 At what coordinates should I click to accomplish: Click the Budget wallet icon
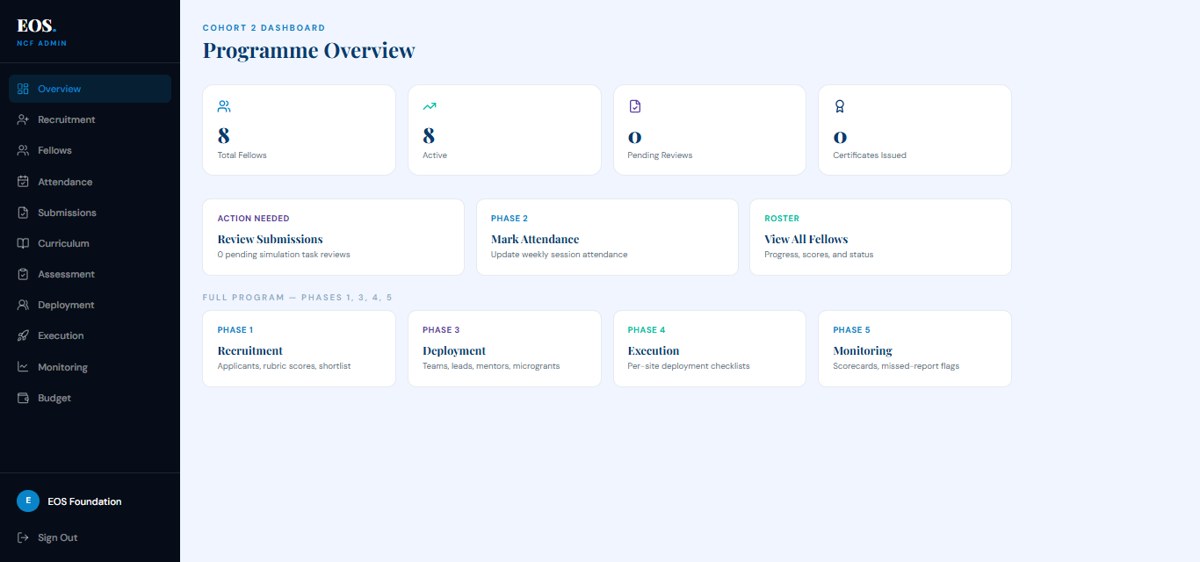(23, 398)
